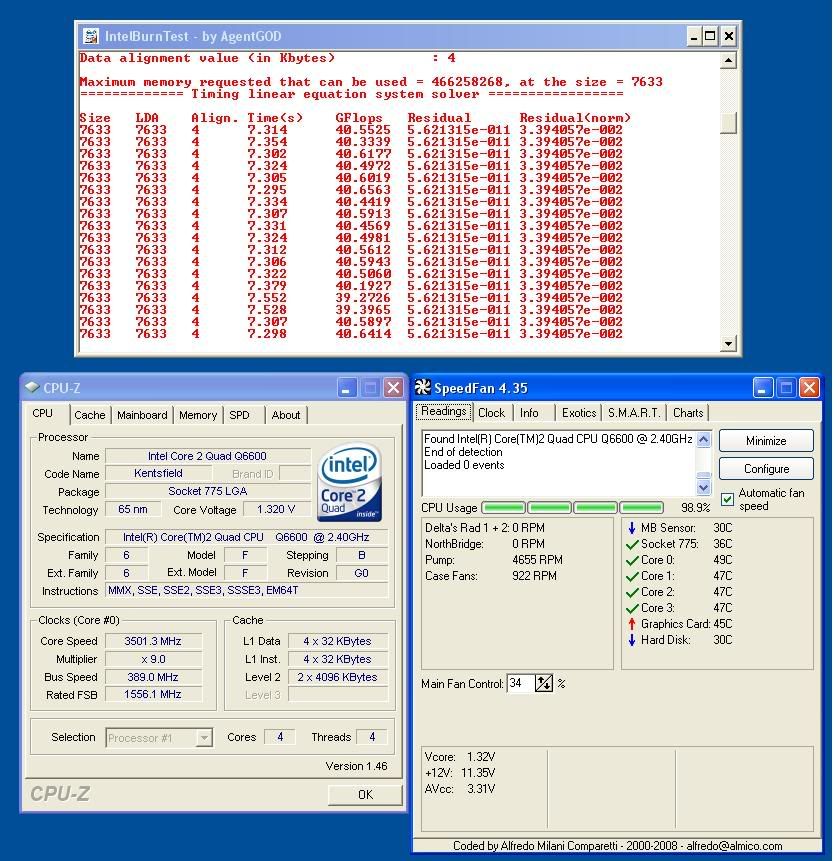Viewport: 840px width, 861px height.
Task: Select the Memory tab in CPU-Z
Action: [x=198, y=415]
